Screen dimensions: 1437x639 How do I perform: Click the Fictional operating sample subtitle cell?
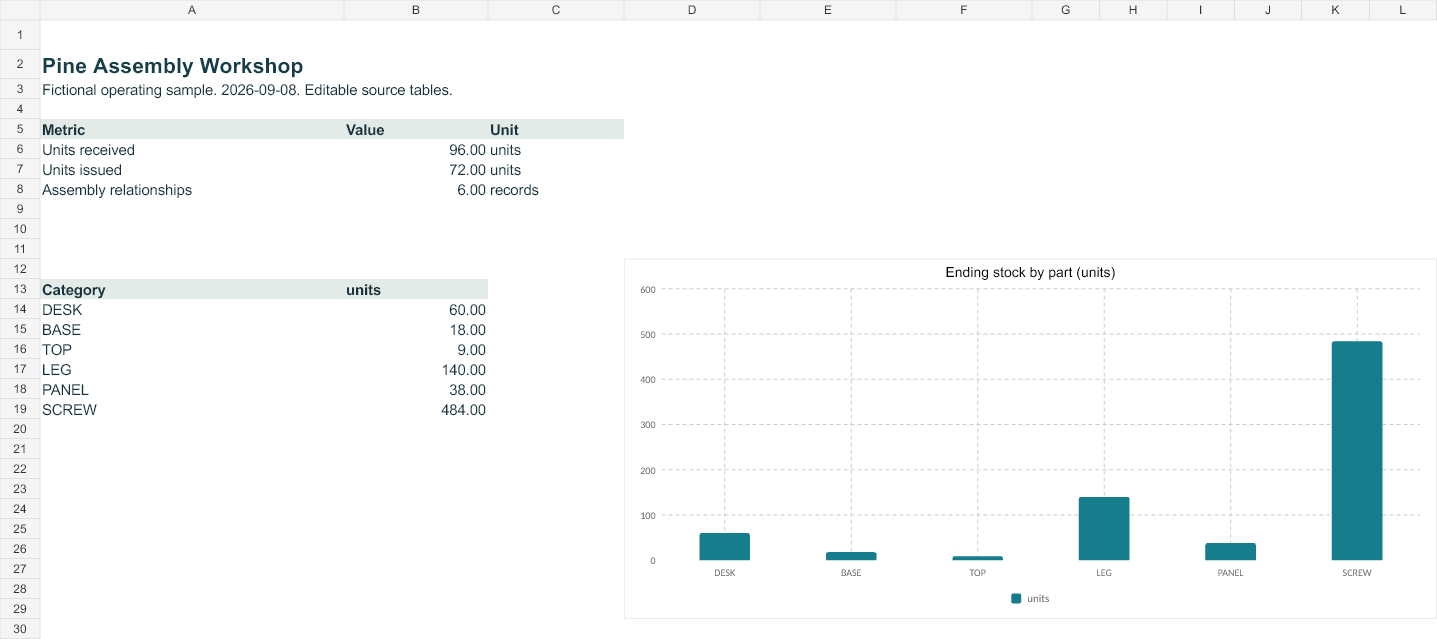[192, 90]
